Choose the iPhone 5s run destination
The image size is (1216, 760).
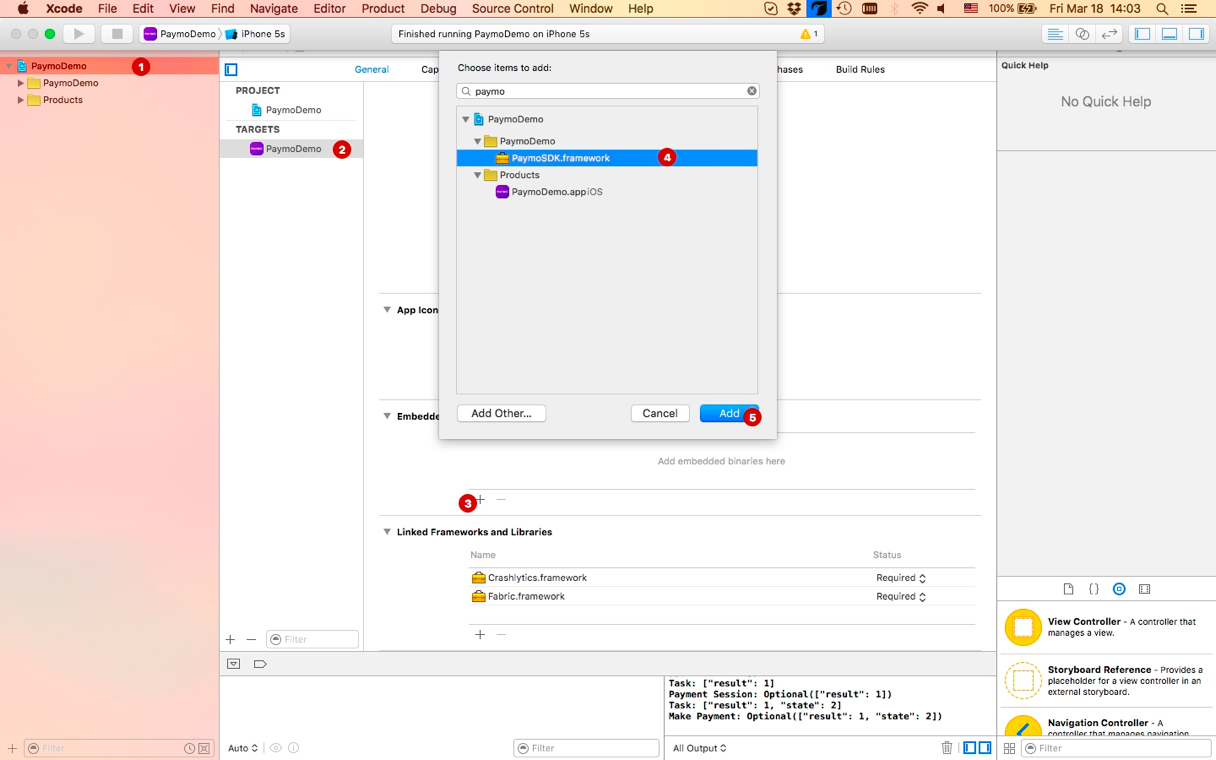[254, 34]
